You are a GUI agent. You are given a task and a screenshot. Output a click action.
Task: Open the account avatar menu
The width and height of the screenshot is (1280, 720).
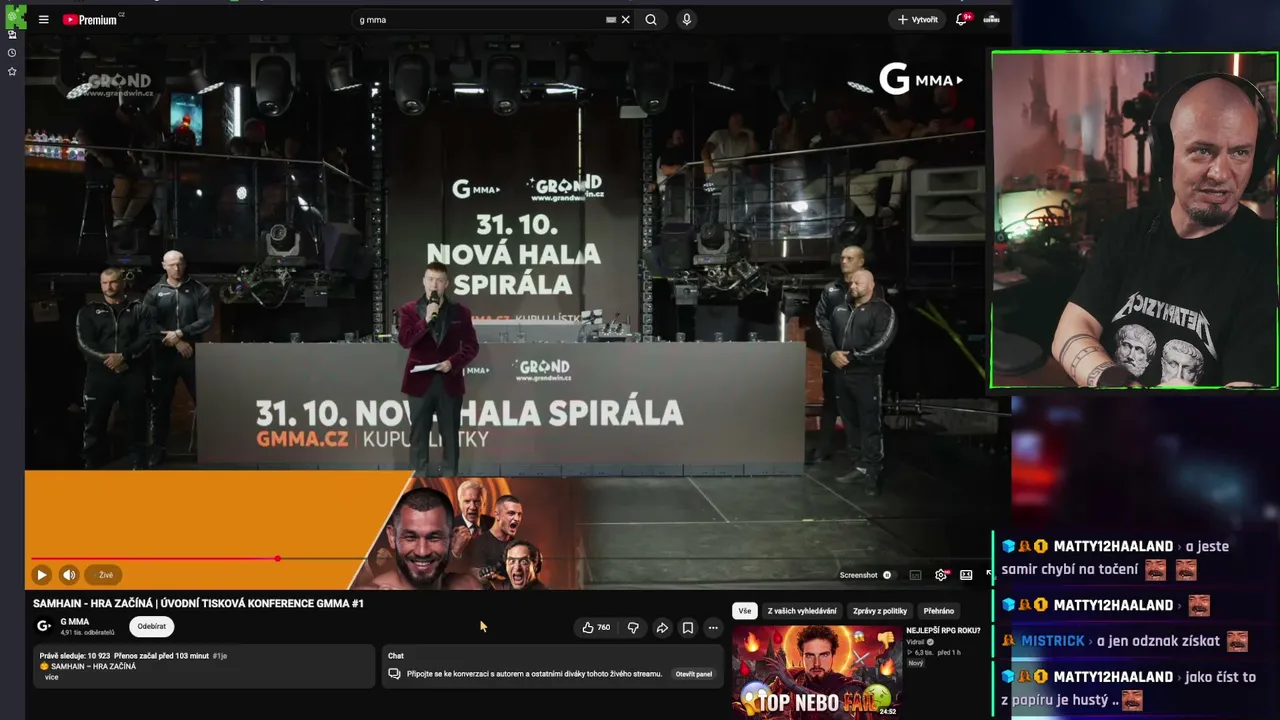tap(991, 19)
